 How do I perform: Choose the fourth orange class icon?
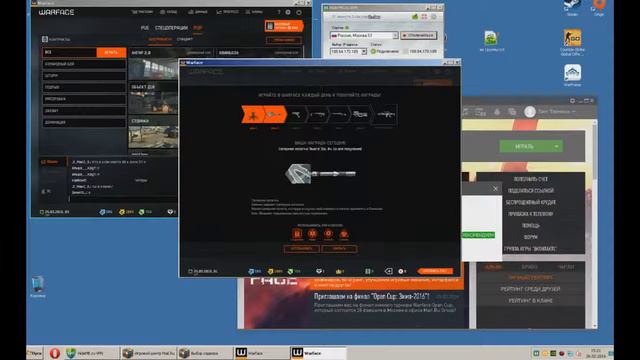(344, 234)
